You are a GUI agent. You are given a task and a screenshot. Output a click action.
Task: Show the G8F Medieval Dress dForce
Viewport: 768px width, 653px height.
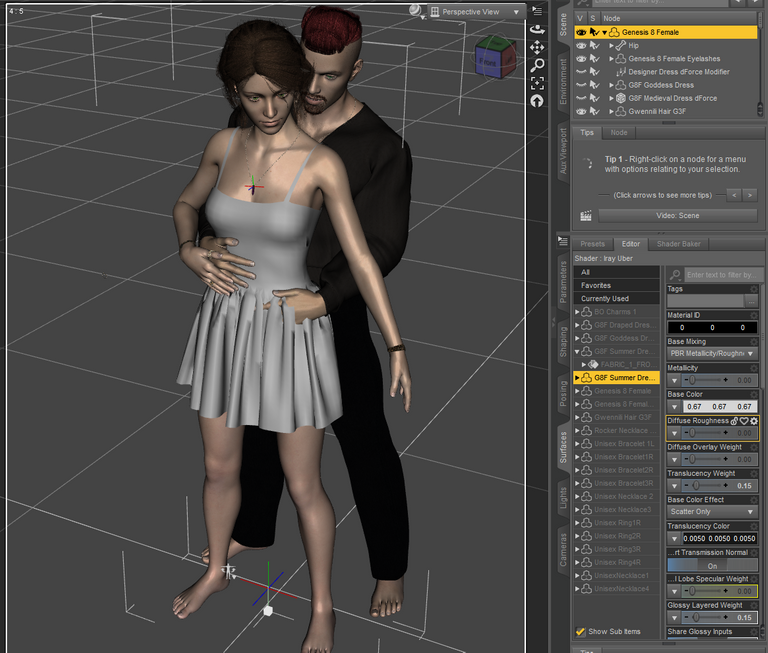(x=581, y=98)
